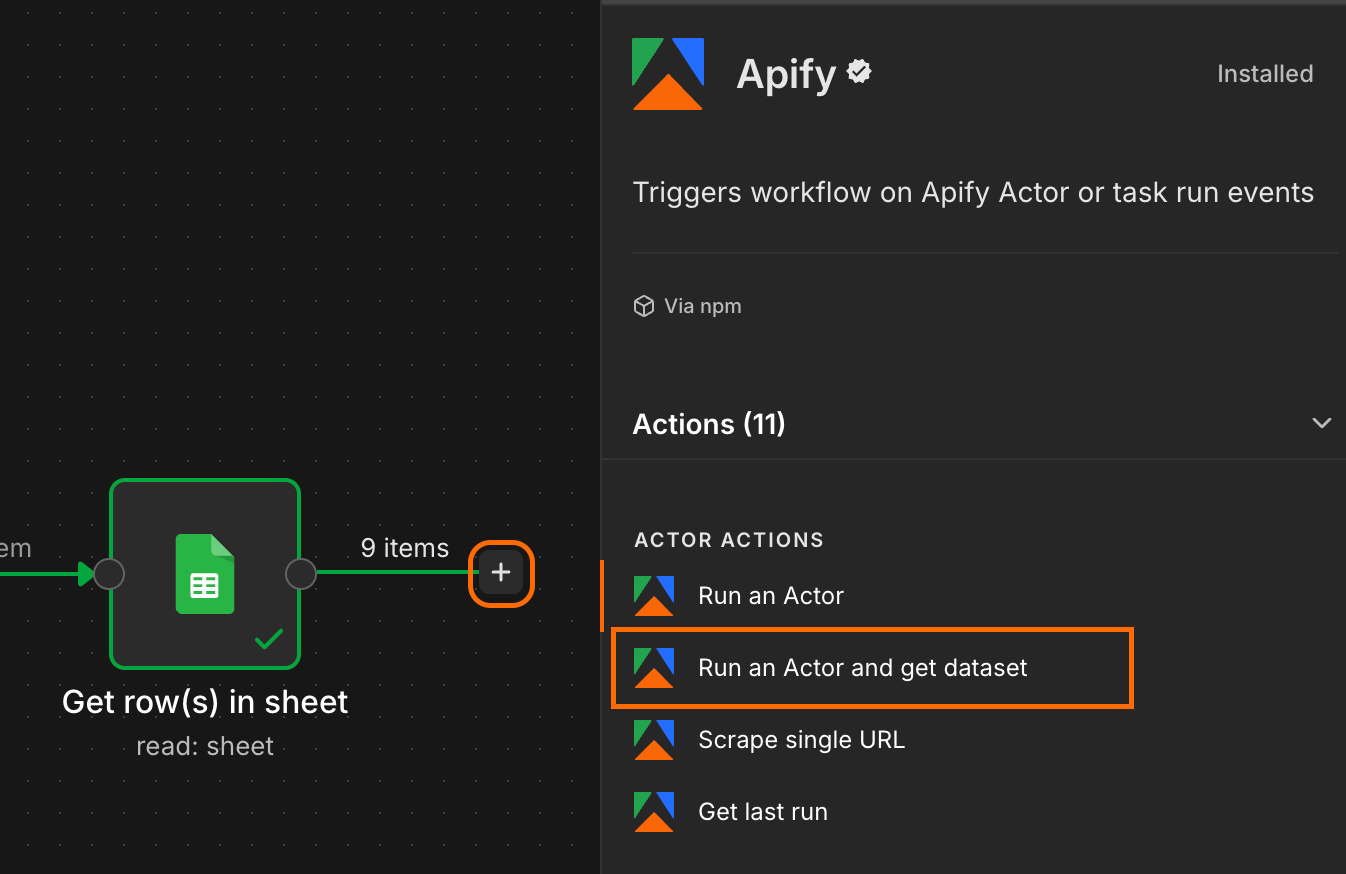Click the icon beside Run an Actor
The width and height of the screenshot is (1346, 874).
pyautogui.click(x=654, y=596)
